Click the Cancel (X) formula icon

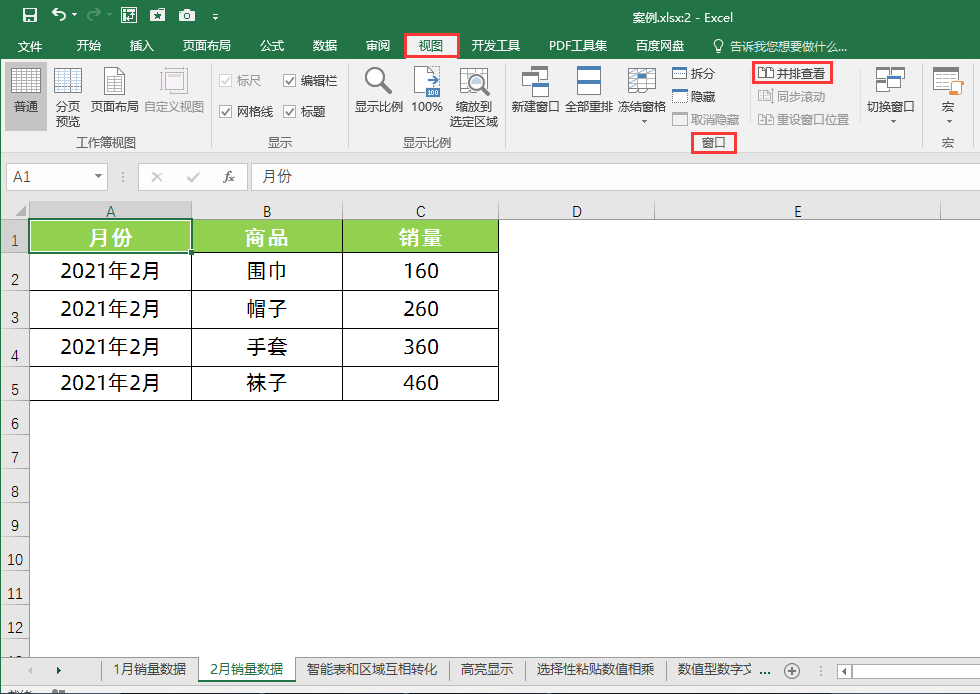[157, 177]
